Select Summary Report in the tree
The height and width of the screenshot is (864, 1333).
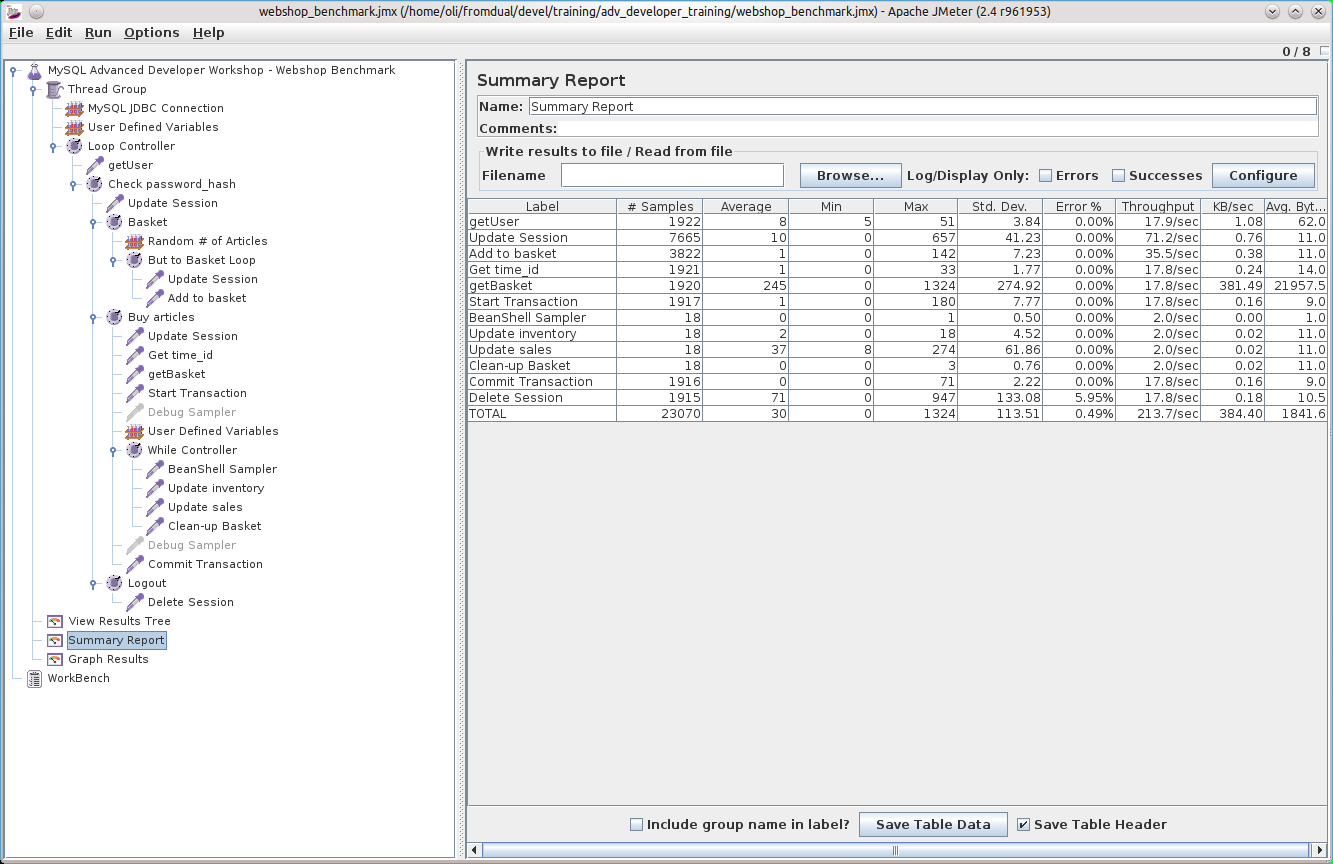tap(117, 640)
